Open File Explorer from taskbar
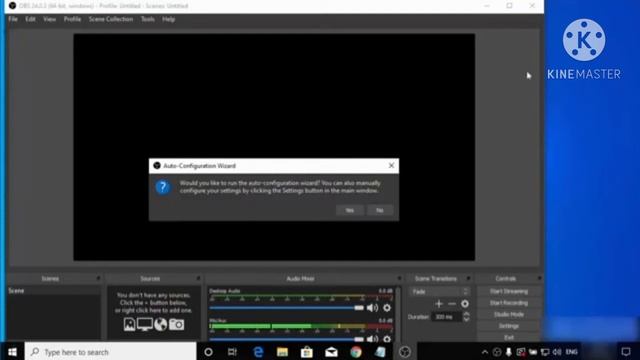Viewport: 640px width, 360px height. point(282,352)
